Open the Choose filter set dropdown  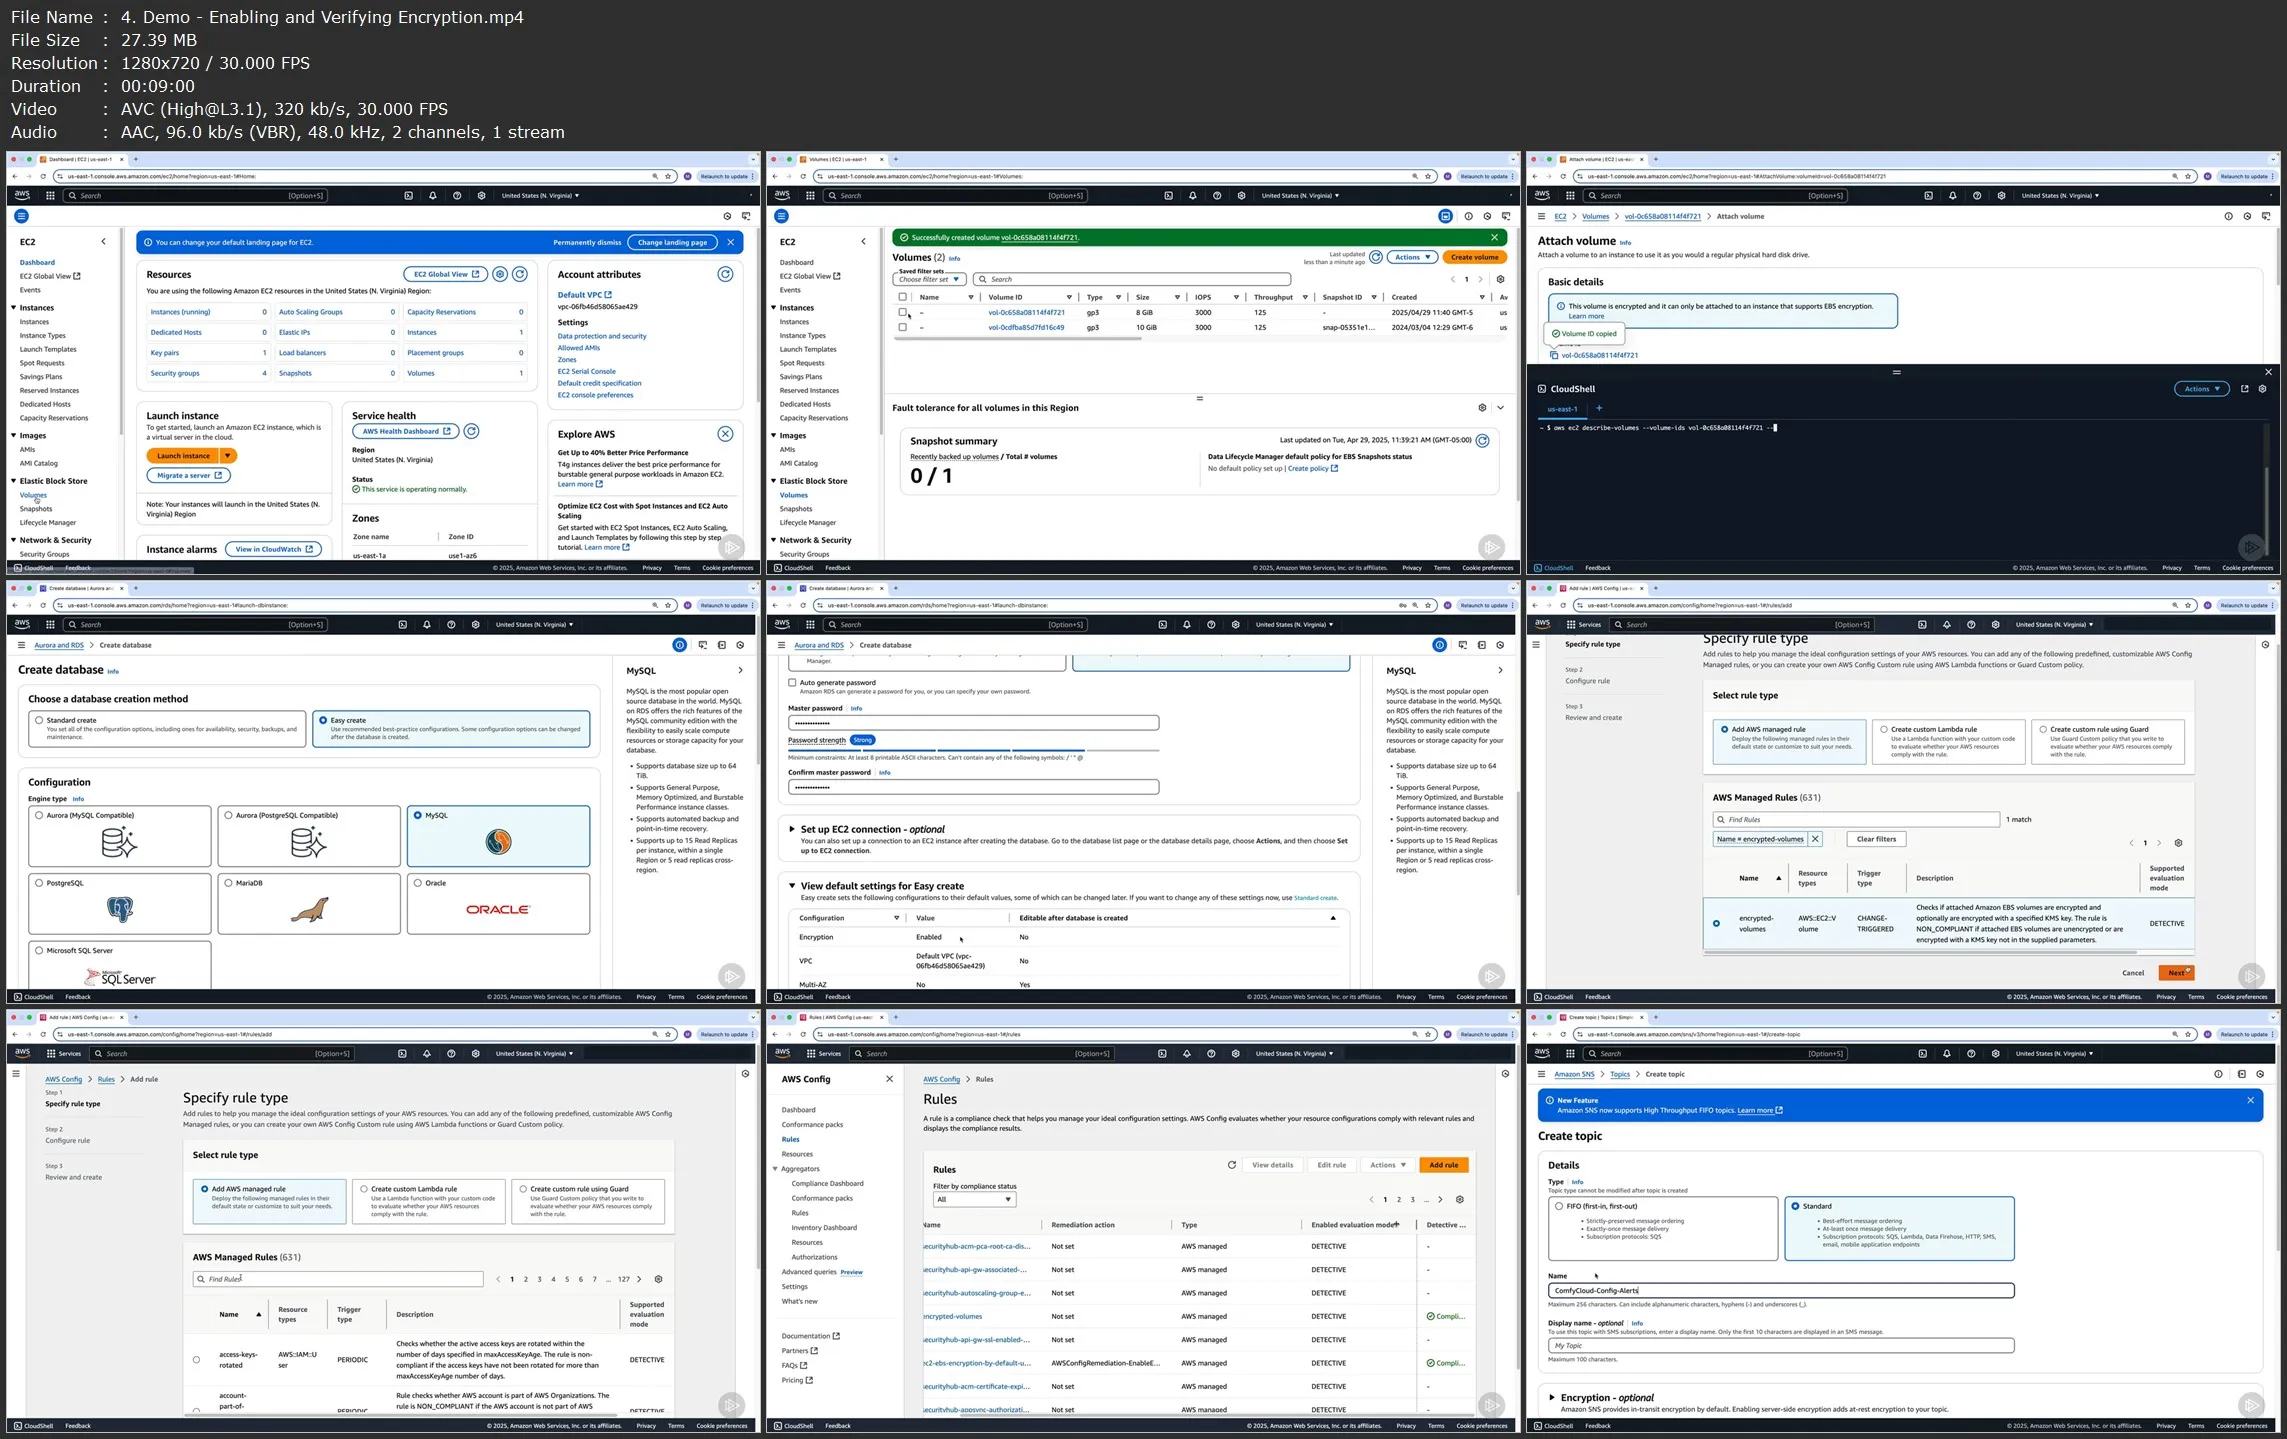pos(930,280)
